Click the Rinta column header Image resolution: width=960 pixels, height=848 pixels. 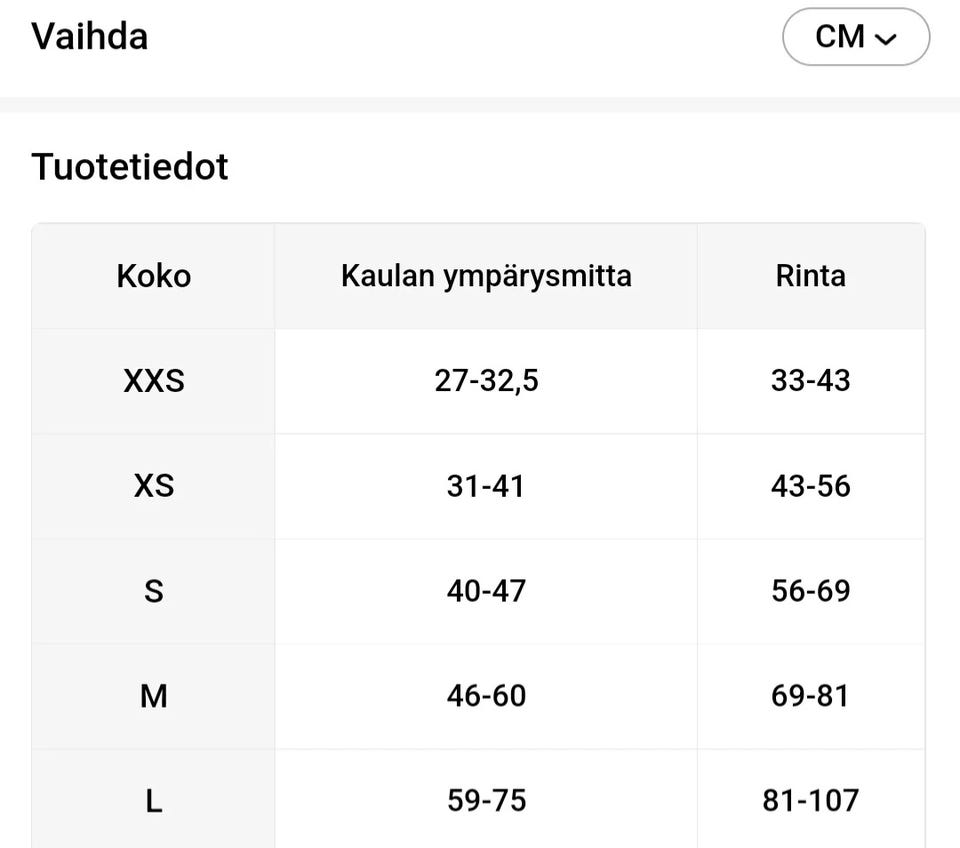[x=810, y=276]
